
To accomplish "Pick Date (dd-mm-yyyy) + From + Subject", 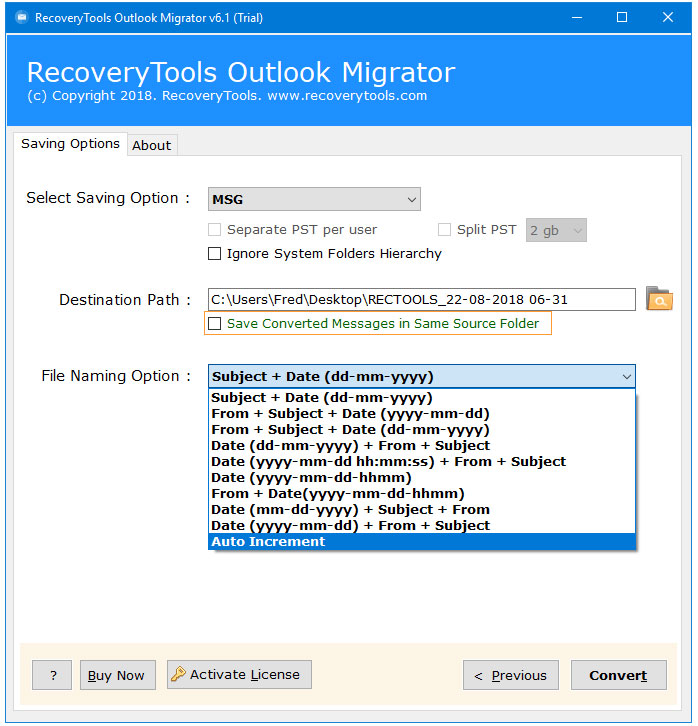I will [422, 445].
